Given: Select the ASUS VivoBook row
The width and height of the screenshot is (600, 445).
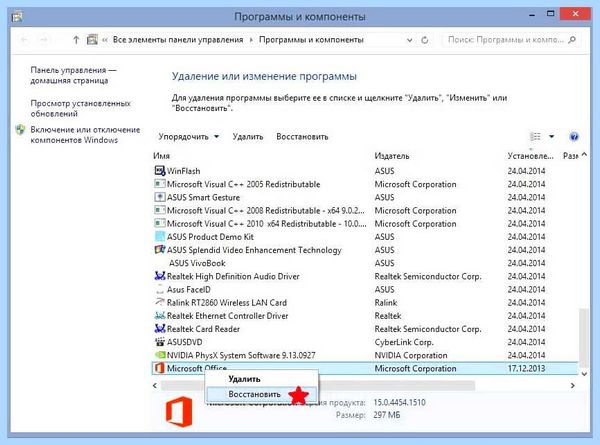Looking at the screenshot, I should 365,263.
